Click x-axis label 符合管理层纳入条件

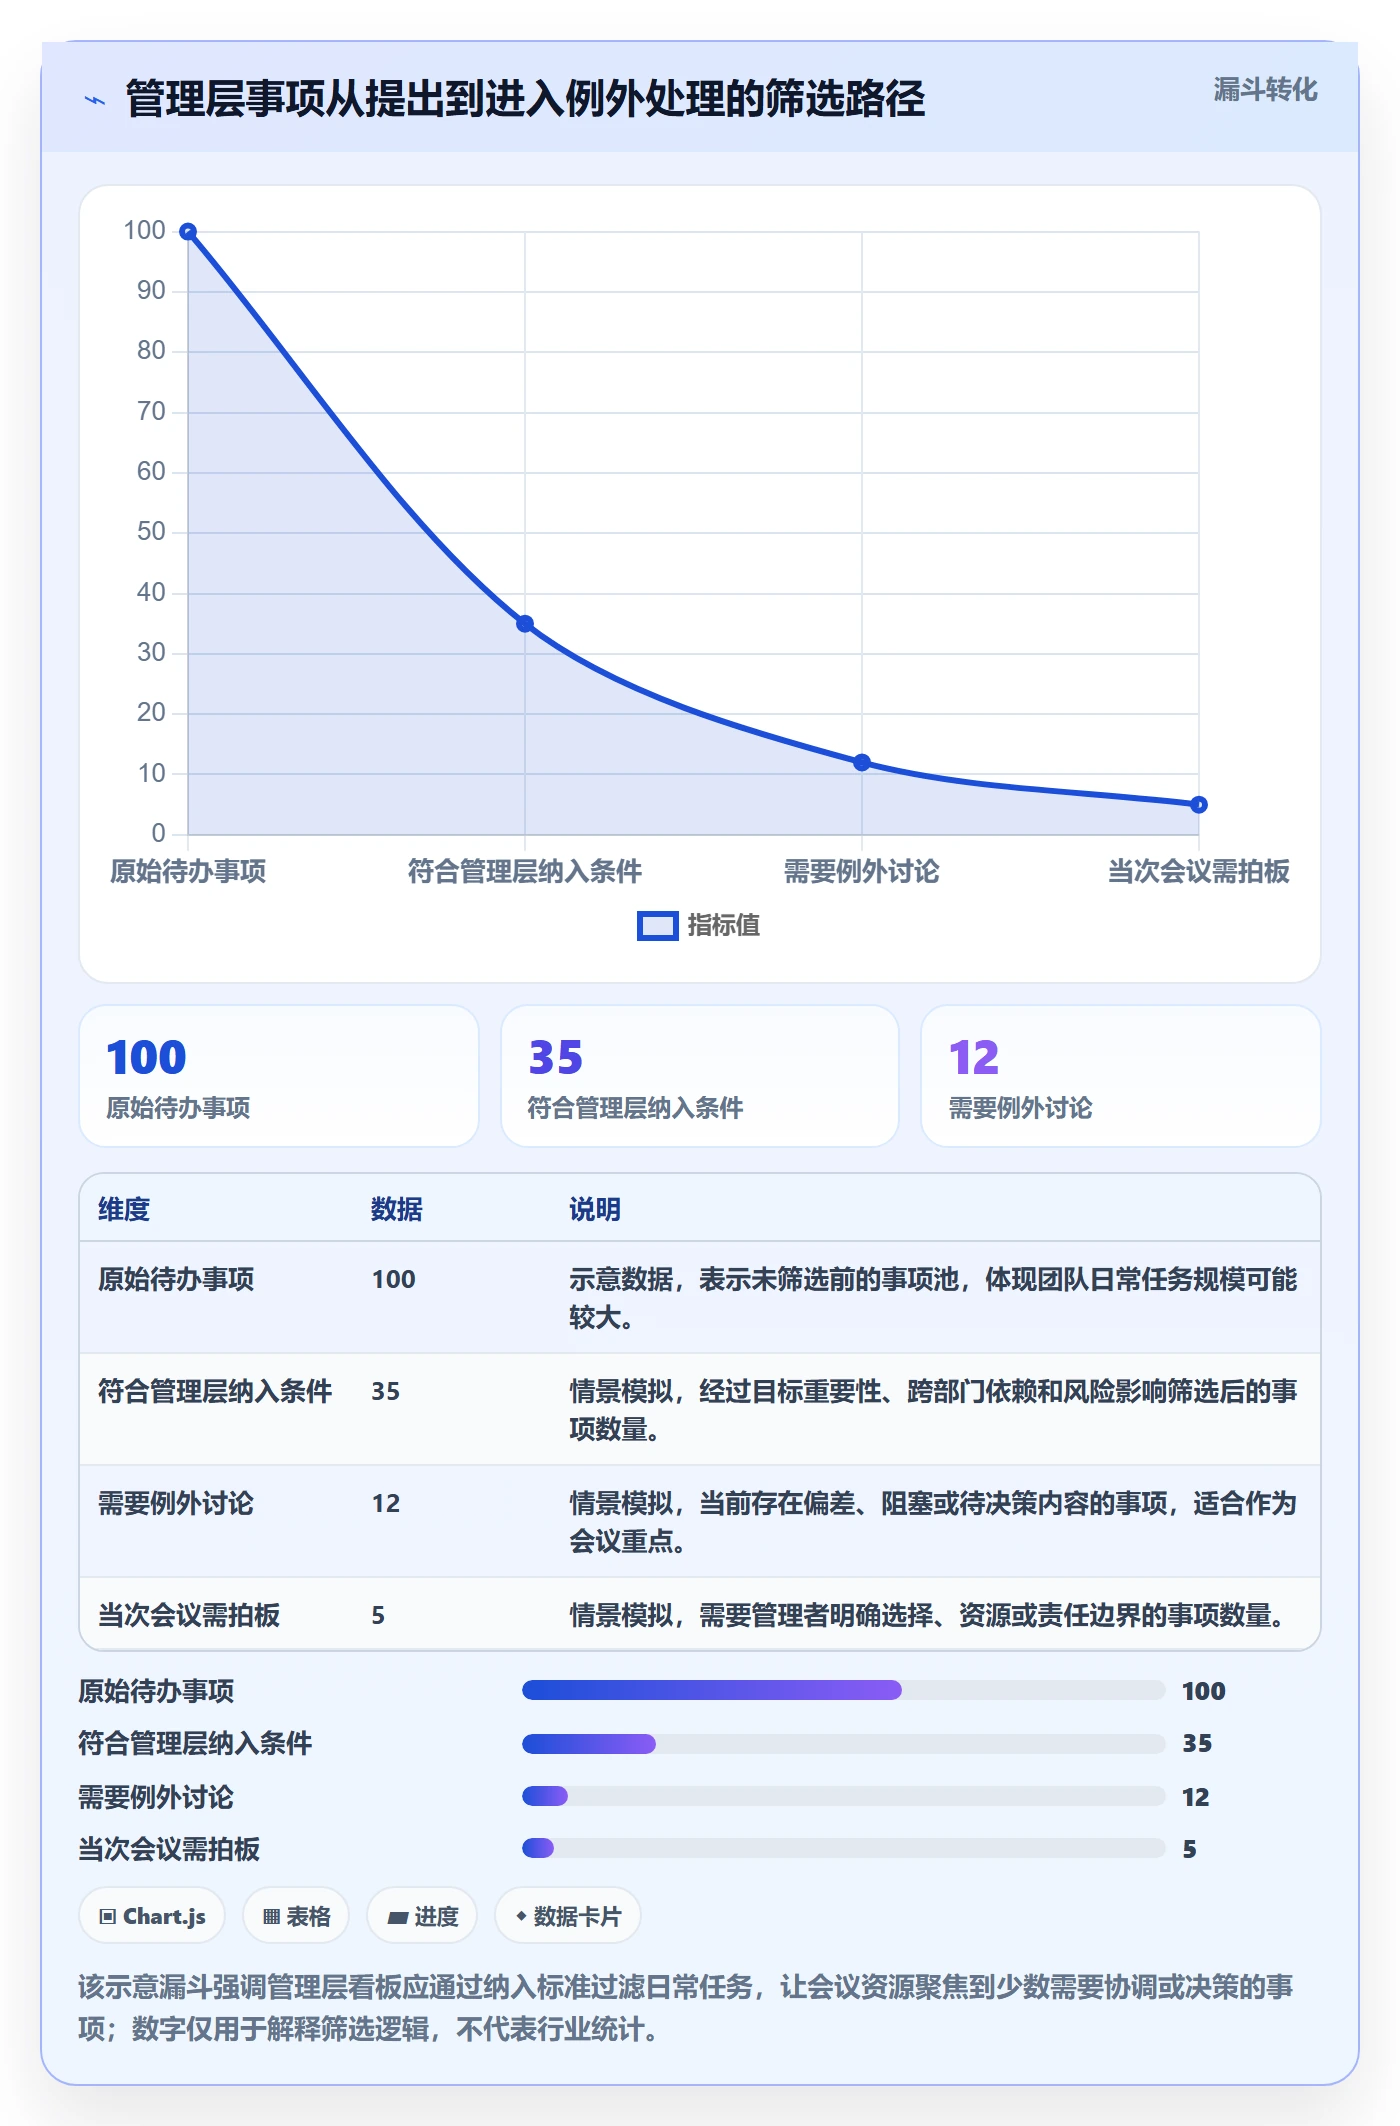coord(525,871)
